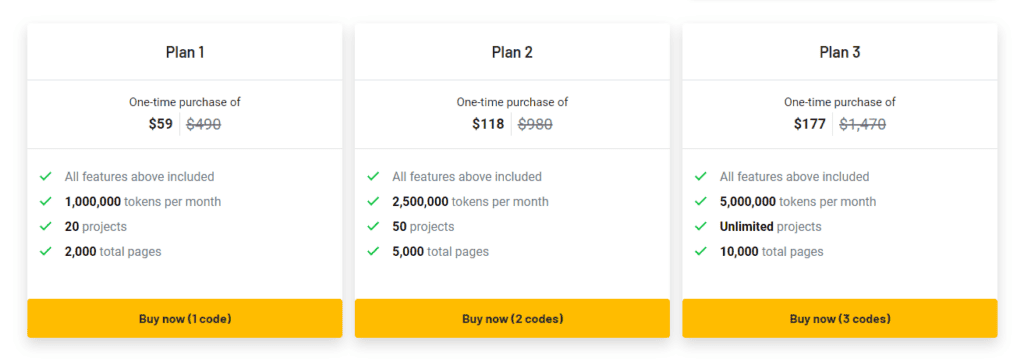
Task: Click the checkmark beside 5,000,000 tokens
Action: tap(701, 201)
